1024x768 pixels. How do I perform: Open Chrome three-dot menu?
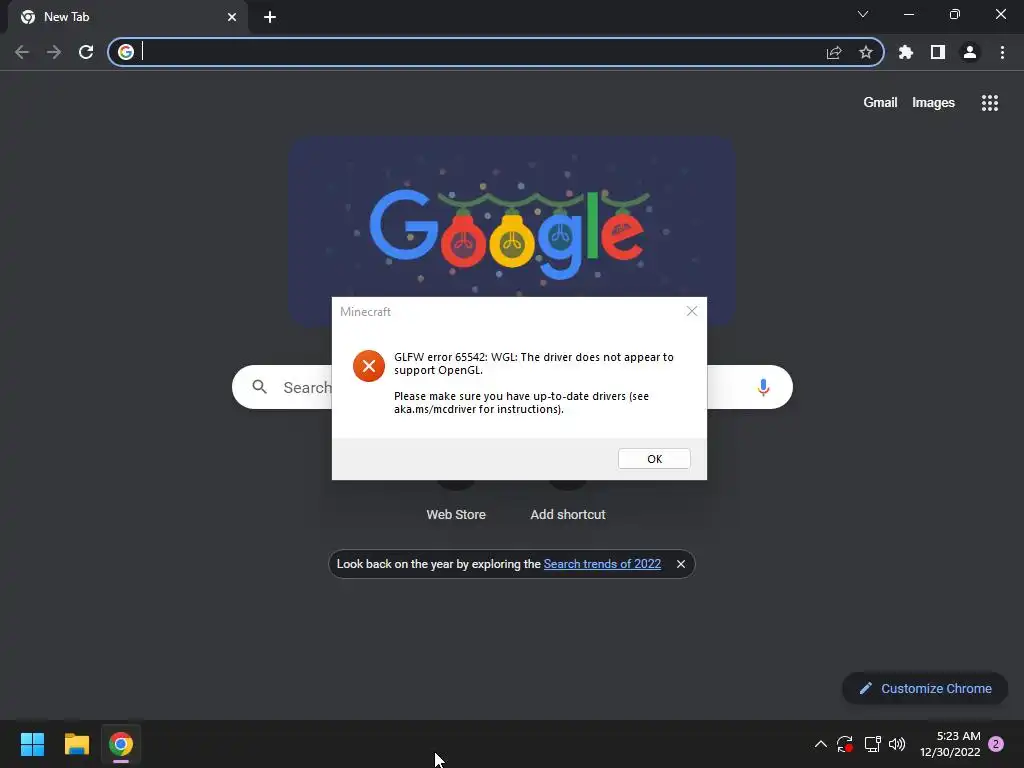coord(1002,52)
